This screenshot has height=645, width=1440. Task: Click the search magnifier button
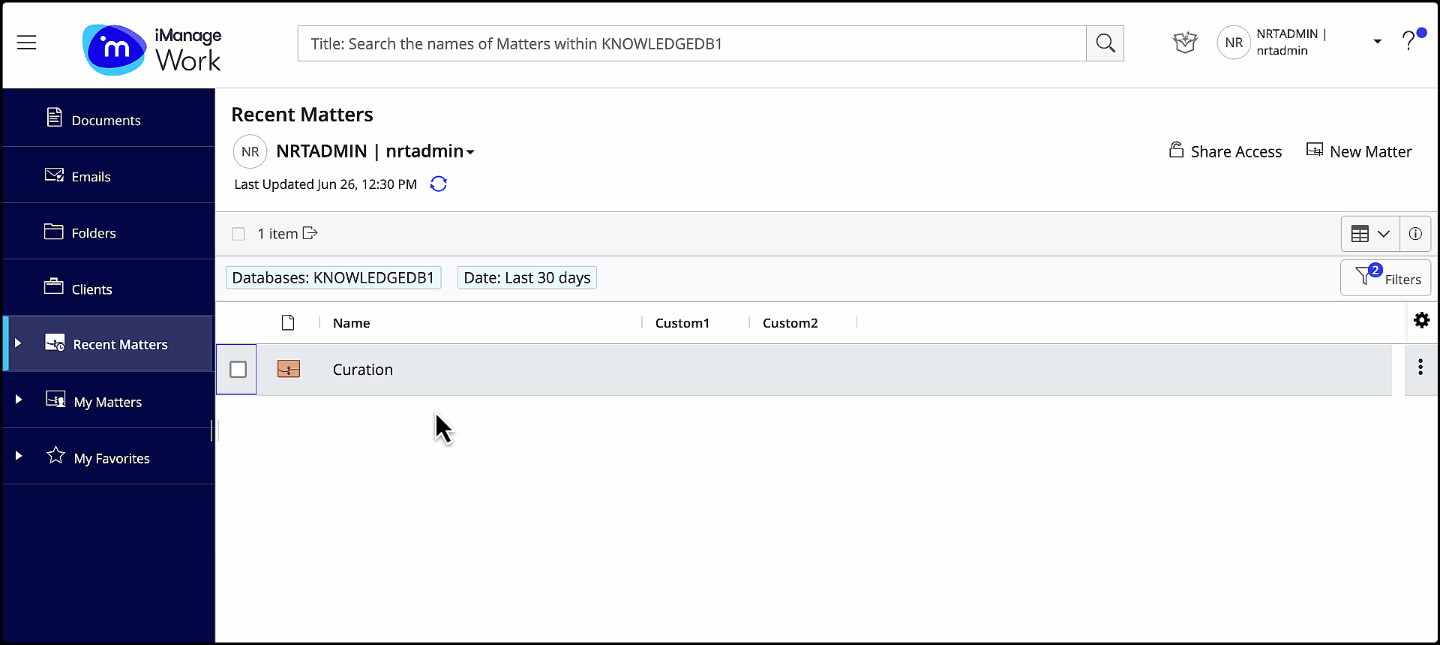(1105, 43)
